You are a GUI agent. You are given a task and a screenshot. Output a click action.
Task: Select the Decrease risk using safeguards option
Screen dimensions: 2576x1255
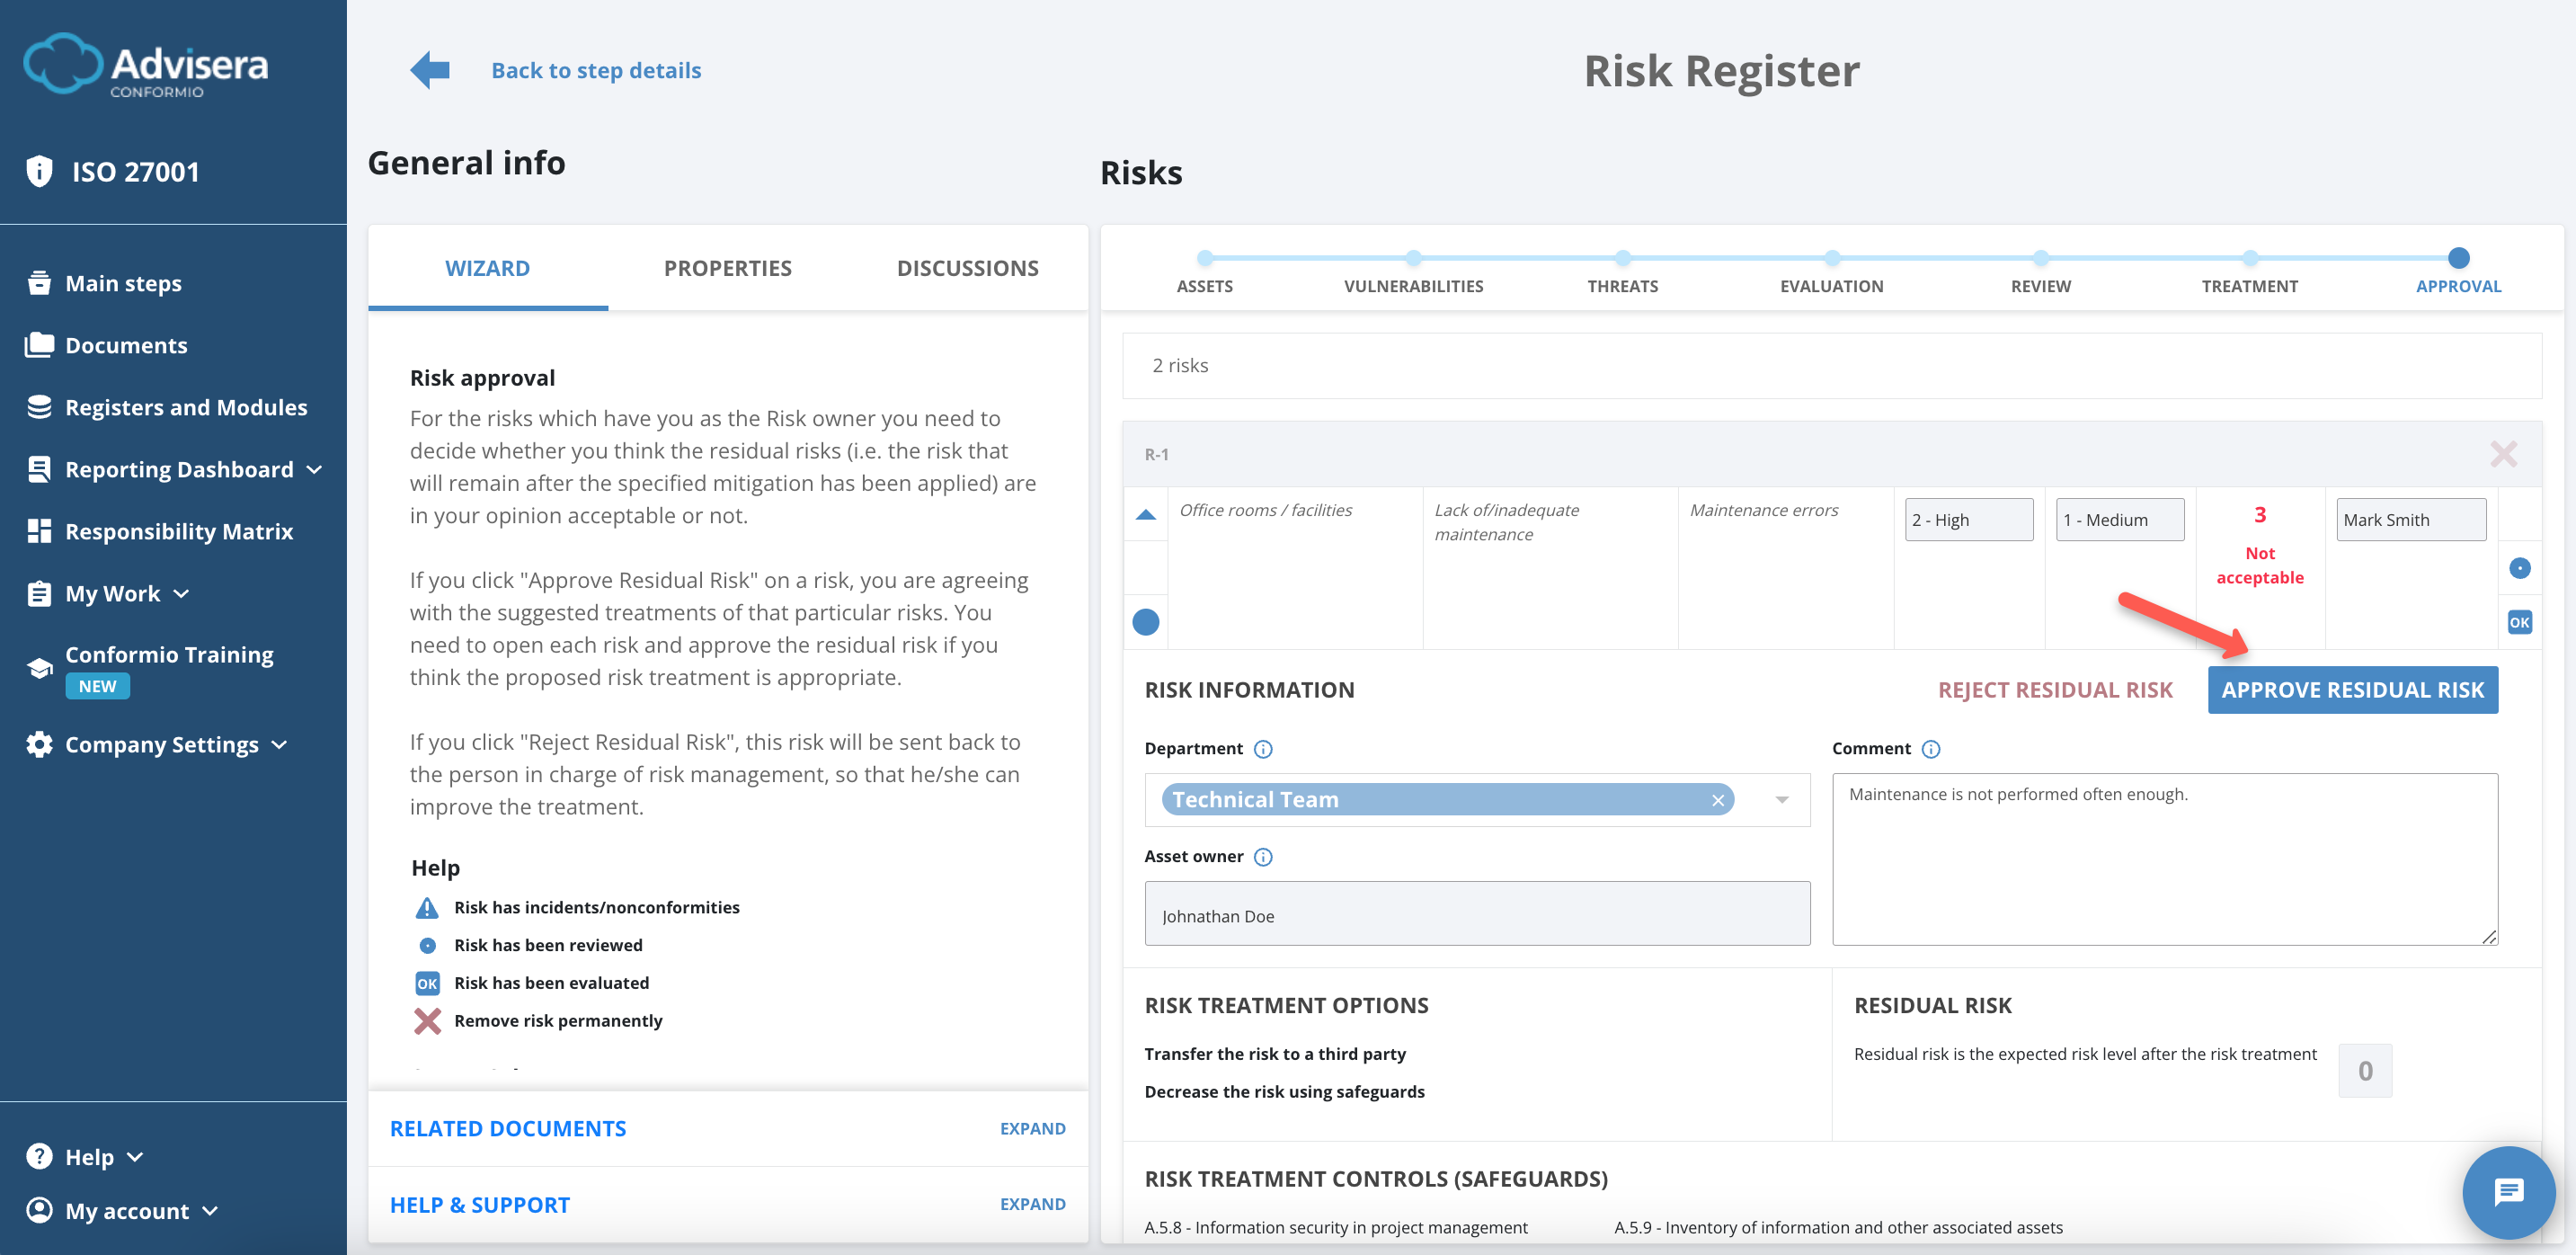tap(1284, 1091)
